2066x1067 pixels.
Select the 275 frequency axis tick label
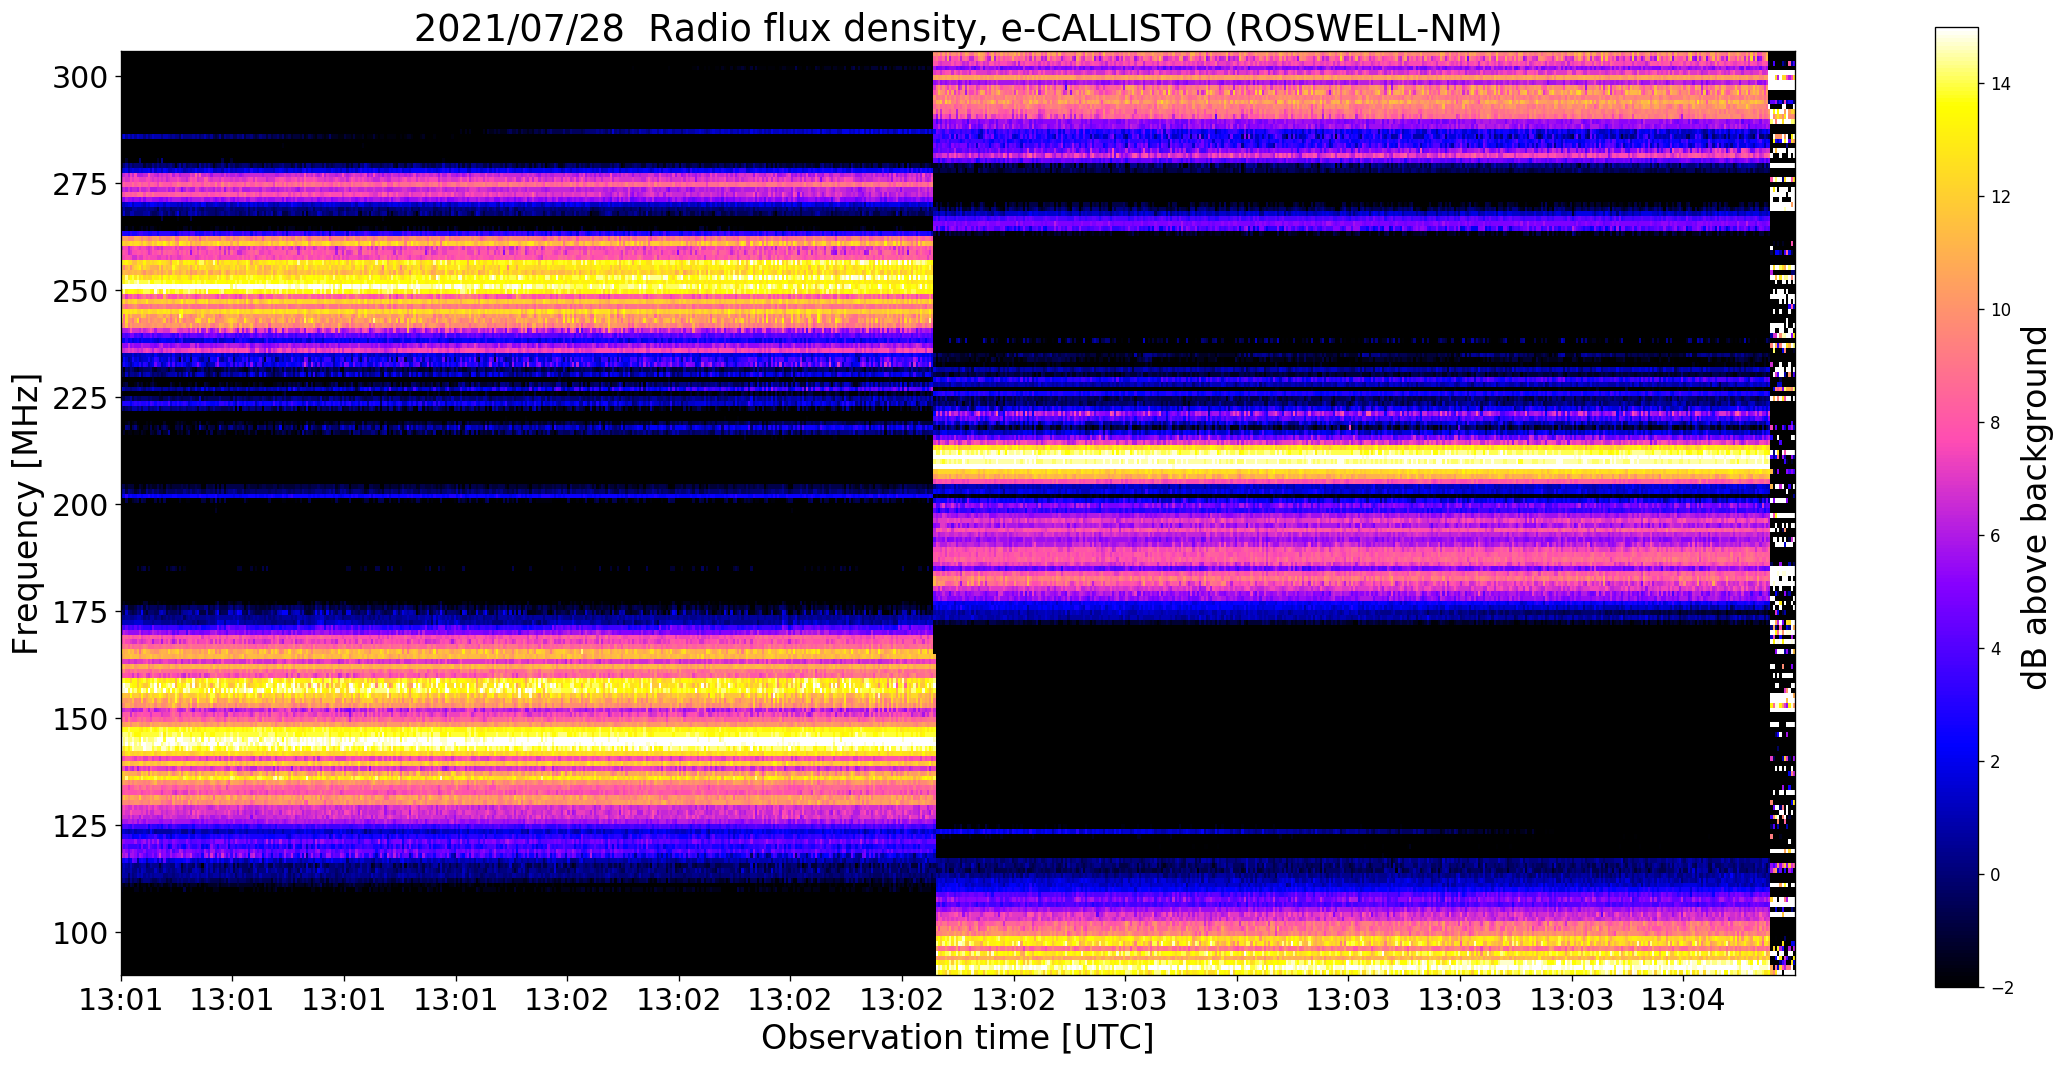(81, 184)
